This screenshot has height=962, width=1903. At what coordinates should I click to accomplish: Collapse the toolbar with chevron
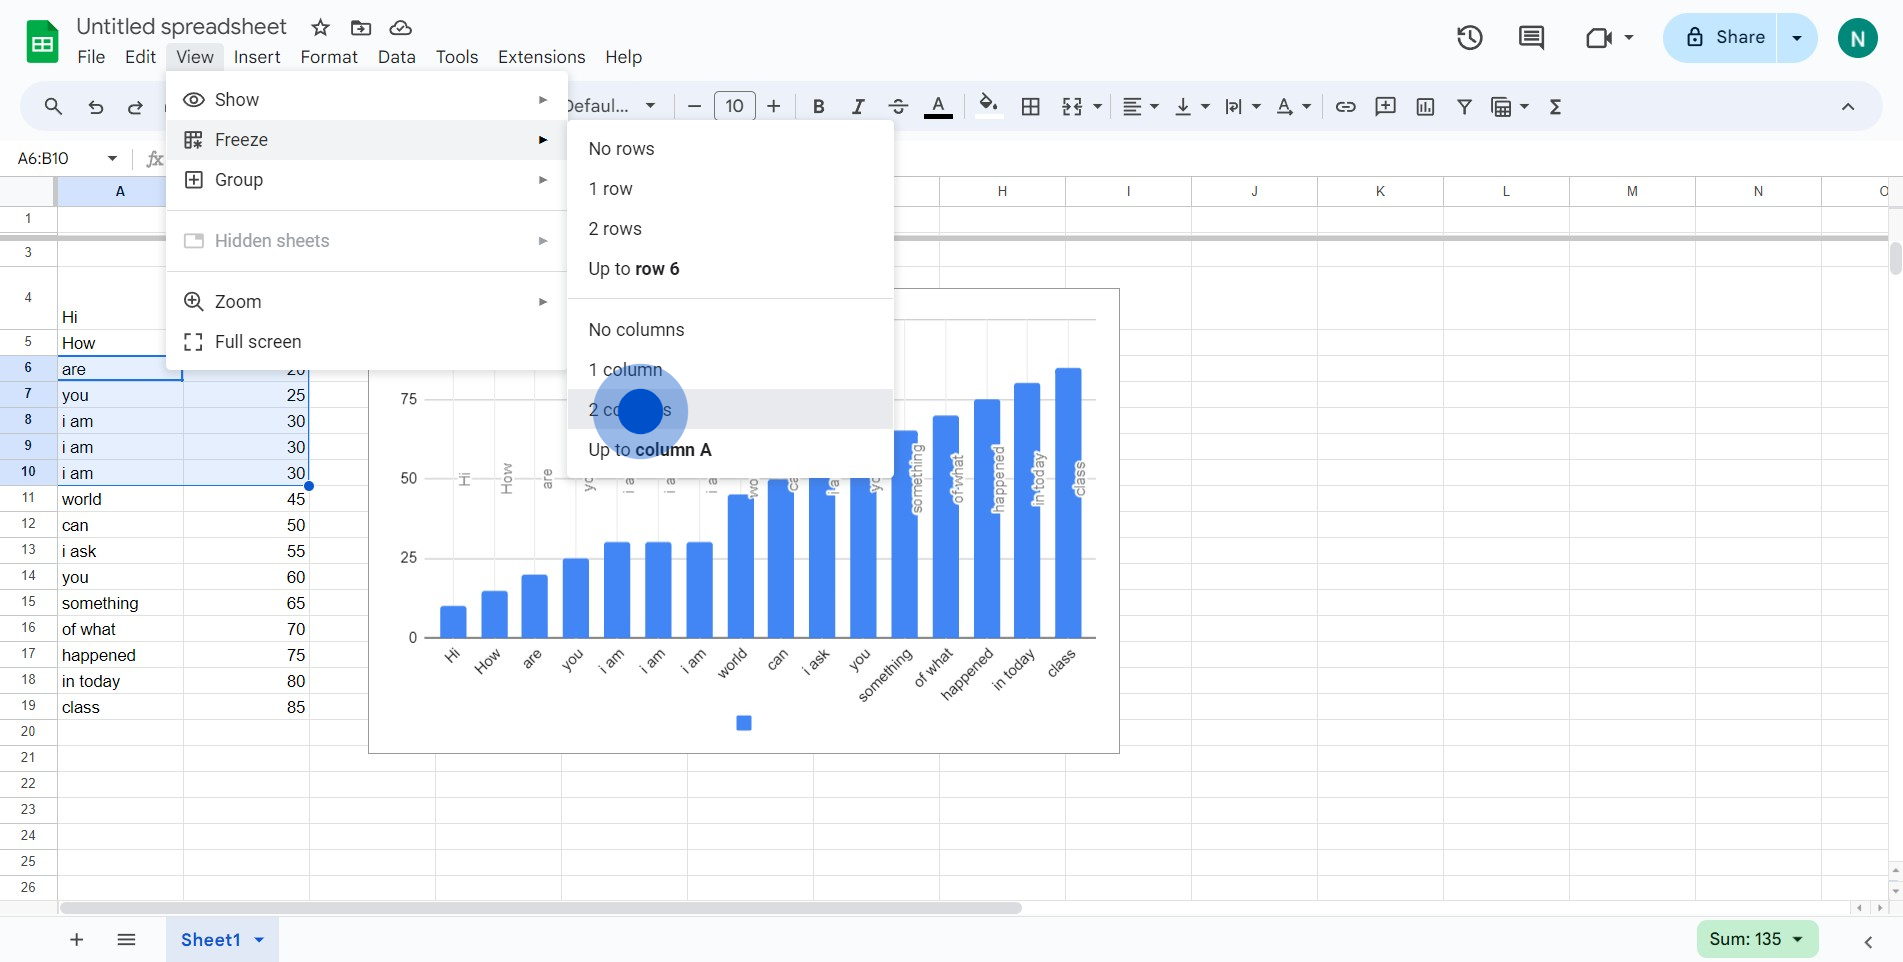tap(1848, 107)
